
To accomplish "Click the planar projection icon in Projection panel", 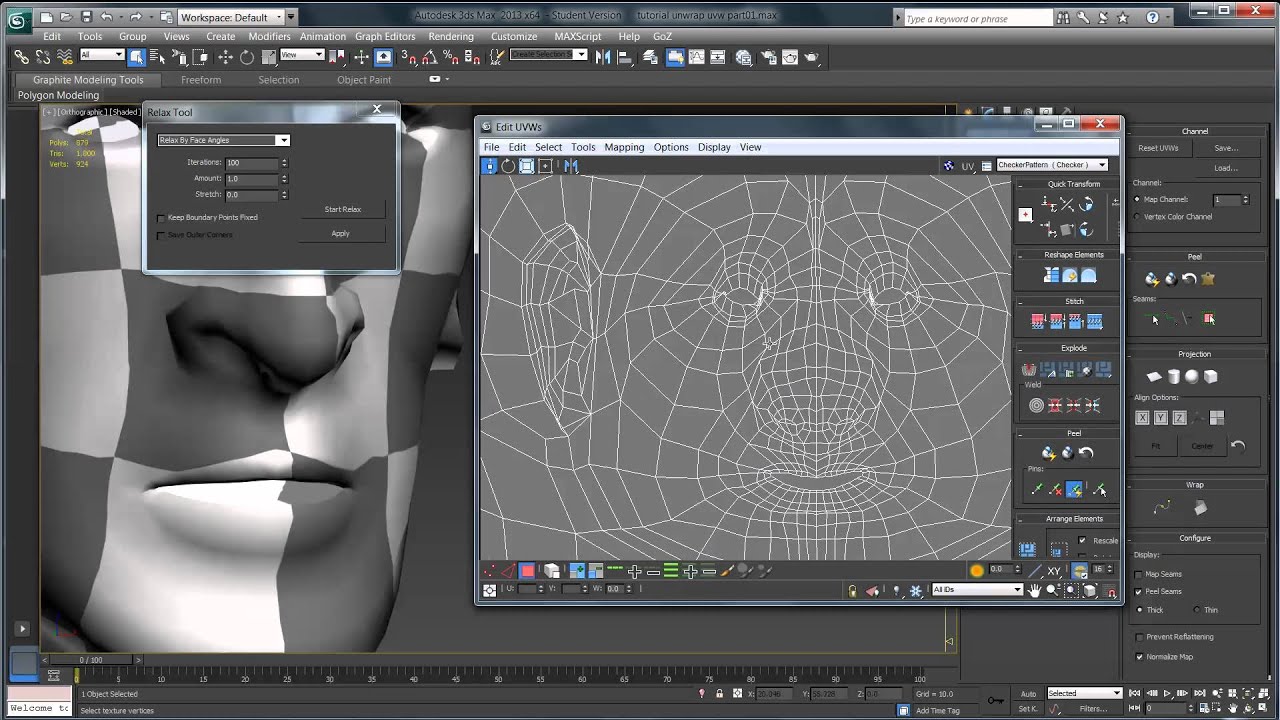I will tap(1154, 376).
